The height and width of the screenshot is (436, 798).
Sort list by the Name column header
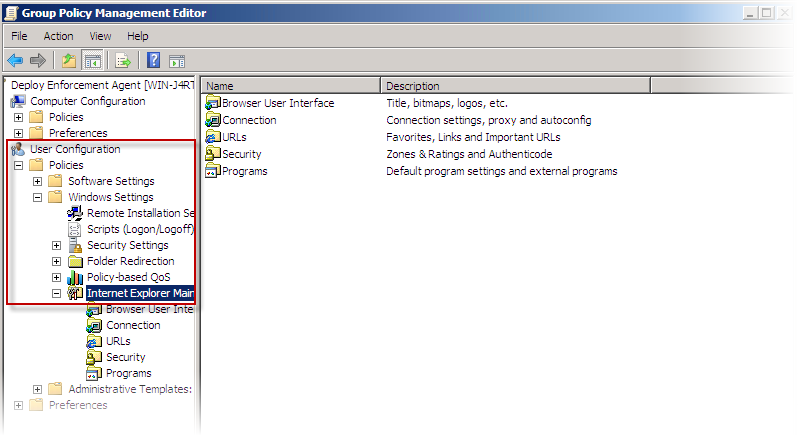pos(290,86)
